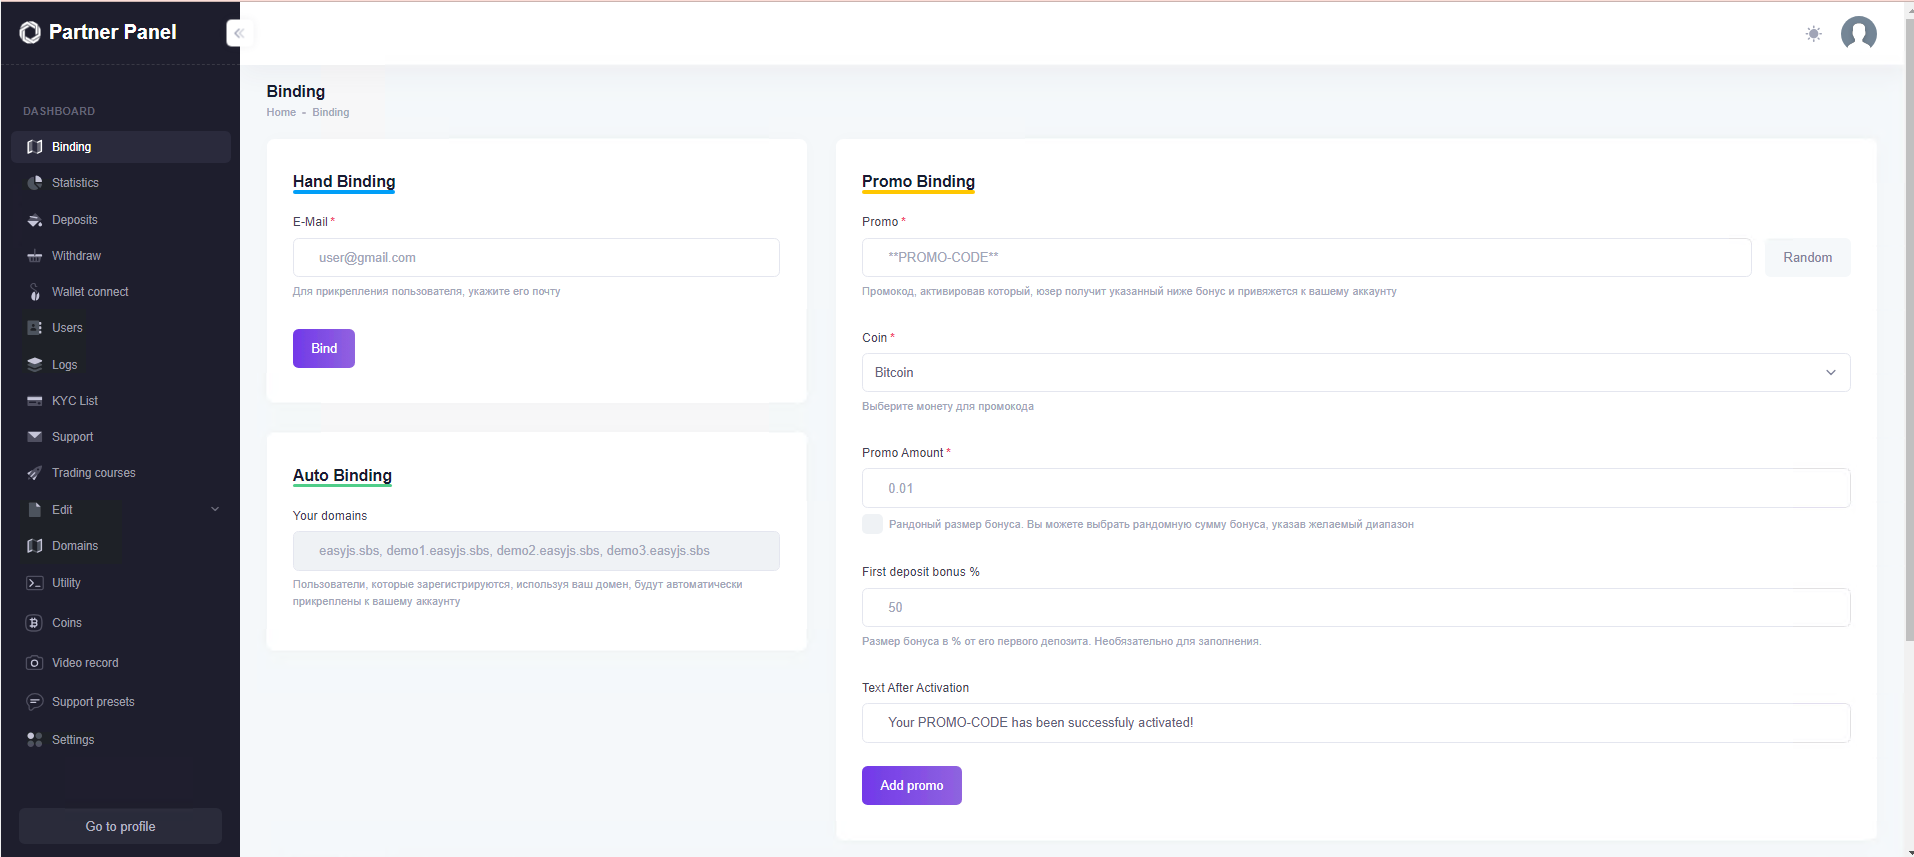The image size is (1914, 857).
Task: Open the KYC List page
Action: pyautogui.click(x=75, y=401)
